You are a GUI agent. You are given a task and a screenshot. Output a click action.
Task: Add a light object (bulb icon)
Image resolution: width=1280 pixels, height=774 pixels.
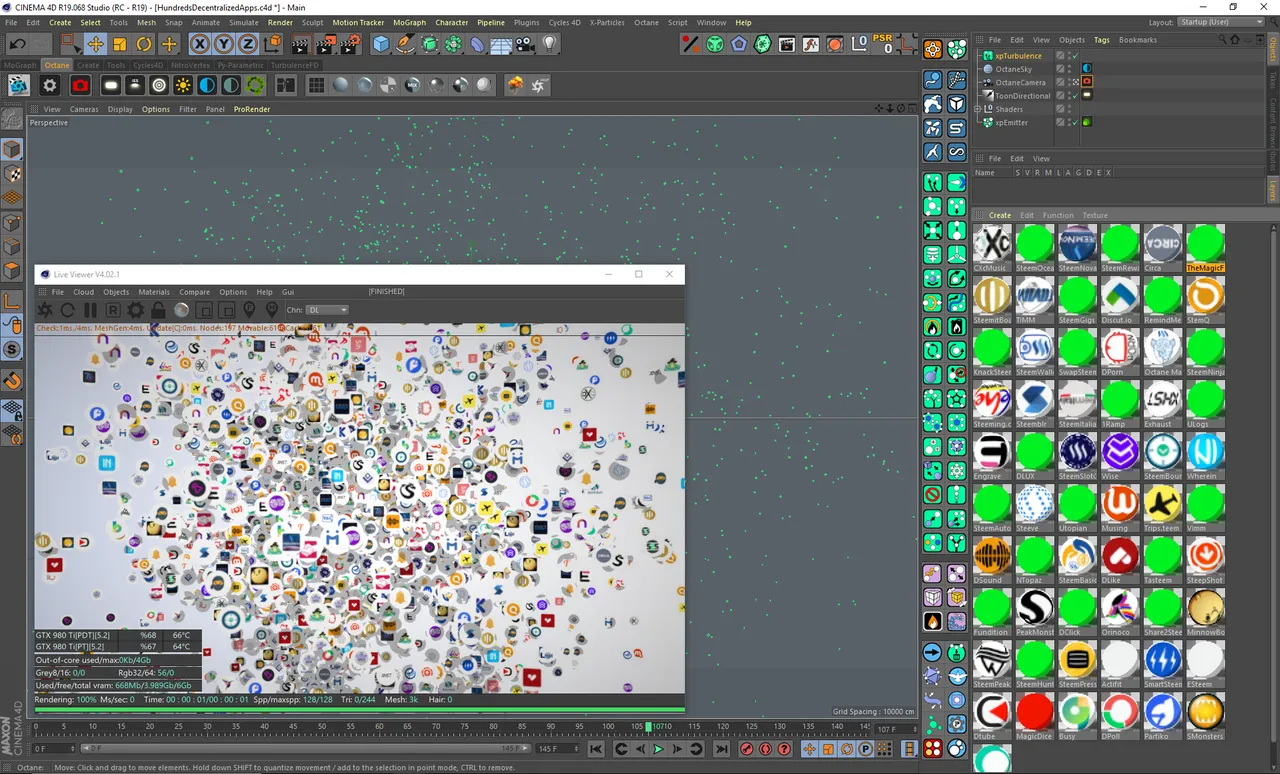(x=549, y=44)
